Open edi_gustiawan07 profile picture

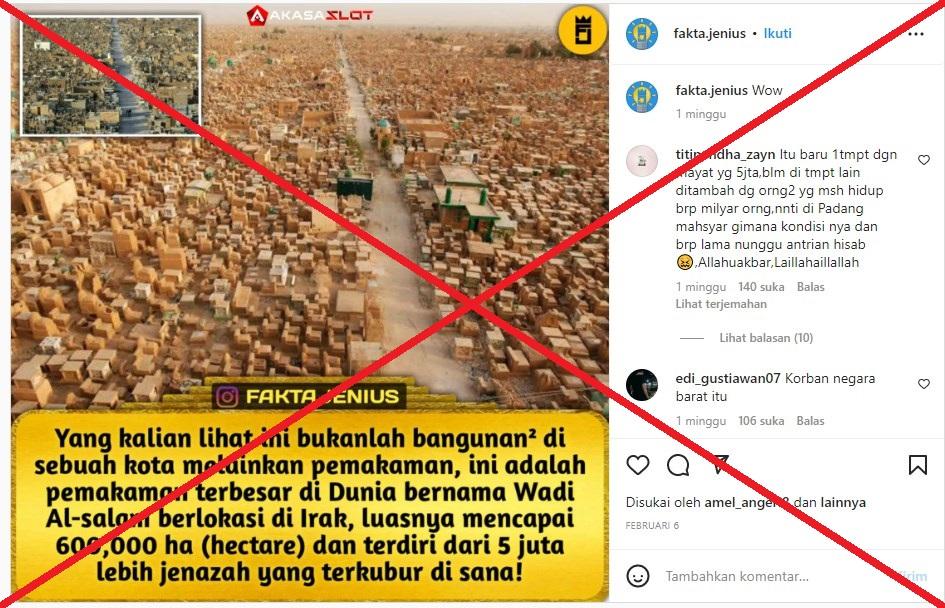click(641, 385)
